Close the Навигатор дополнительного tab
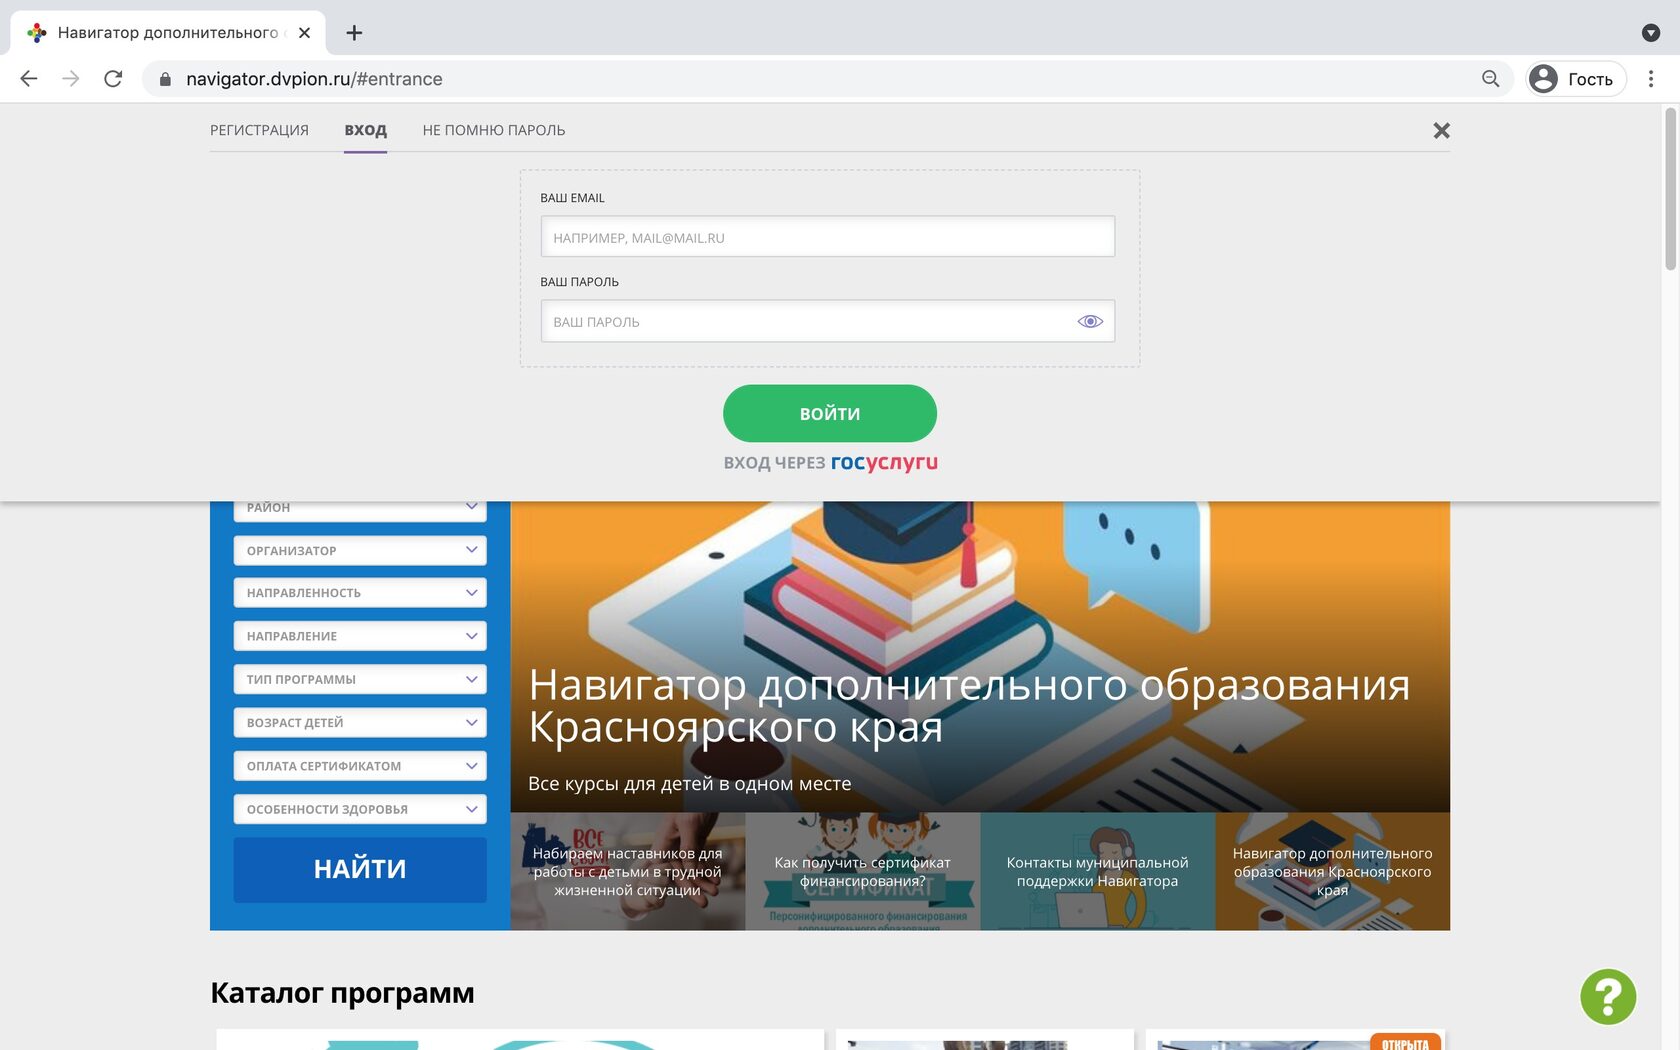The height and width of the screenshot is (1050, 1680). coord(305,33)
